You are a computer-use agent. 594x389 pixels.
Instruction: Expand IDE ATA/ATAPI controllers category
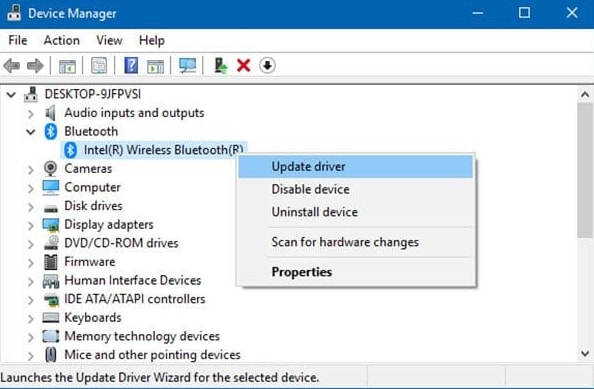(x=31, y=300)
